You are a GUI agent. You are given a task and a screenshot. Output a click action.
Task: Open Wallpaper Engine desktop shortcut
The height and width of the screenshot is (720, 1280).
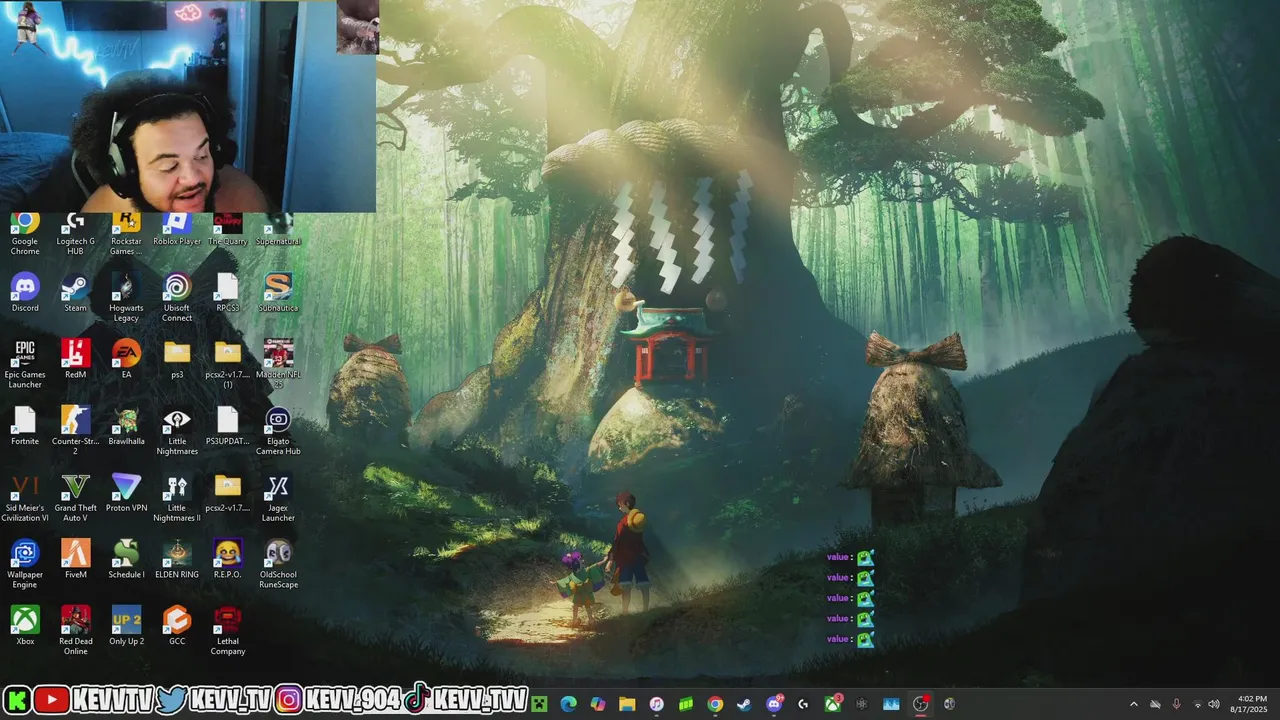[x=25, y=564]
